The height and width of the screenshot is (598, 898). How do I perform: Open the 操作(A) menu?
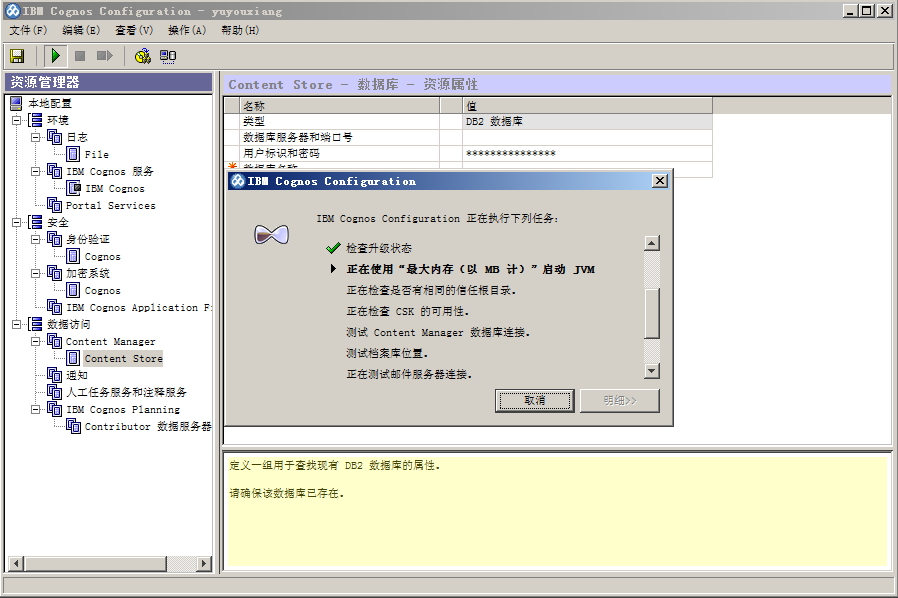pos(187,30)
